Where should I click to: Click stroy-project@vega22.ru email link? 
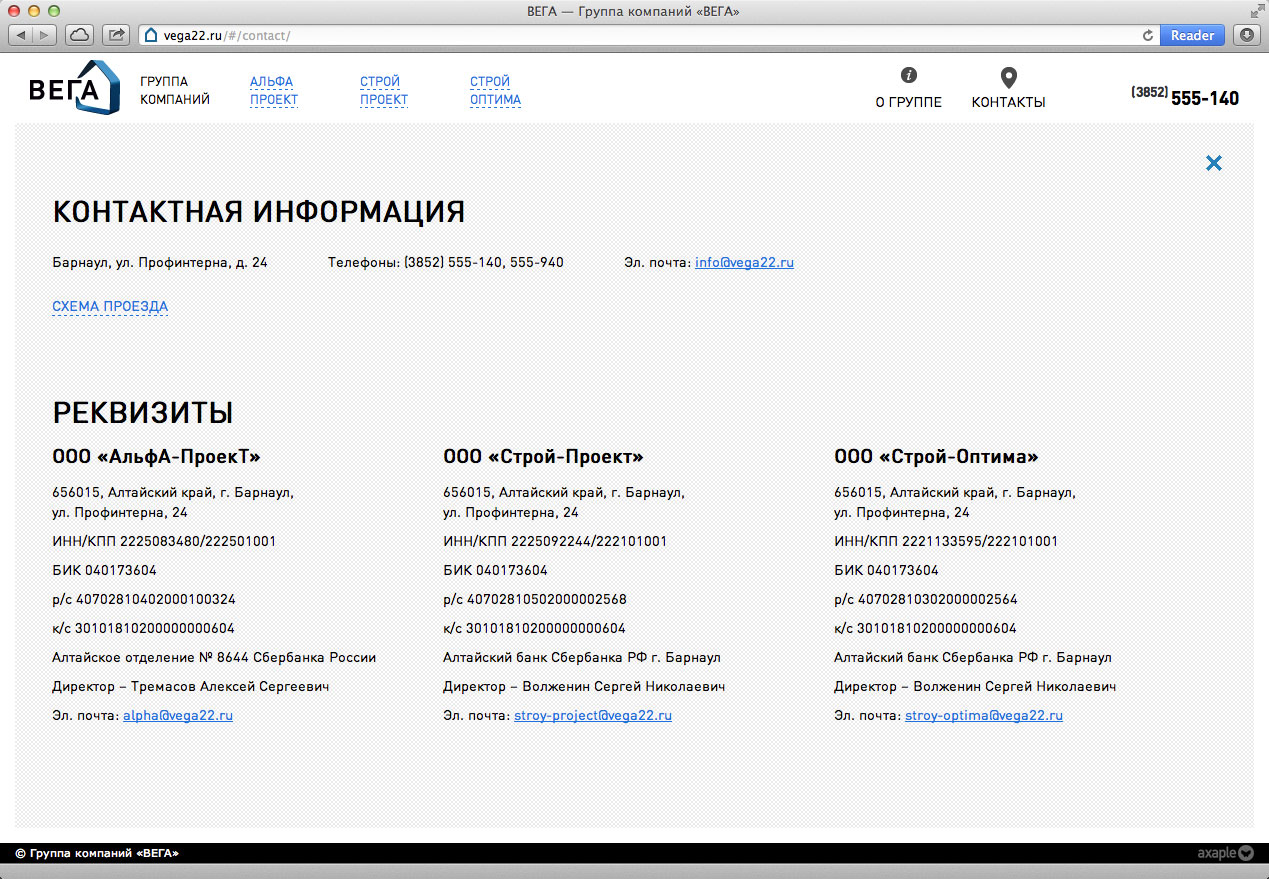(592, 715)
